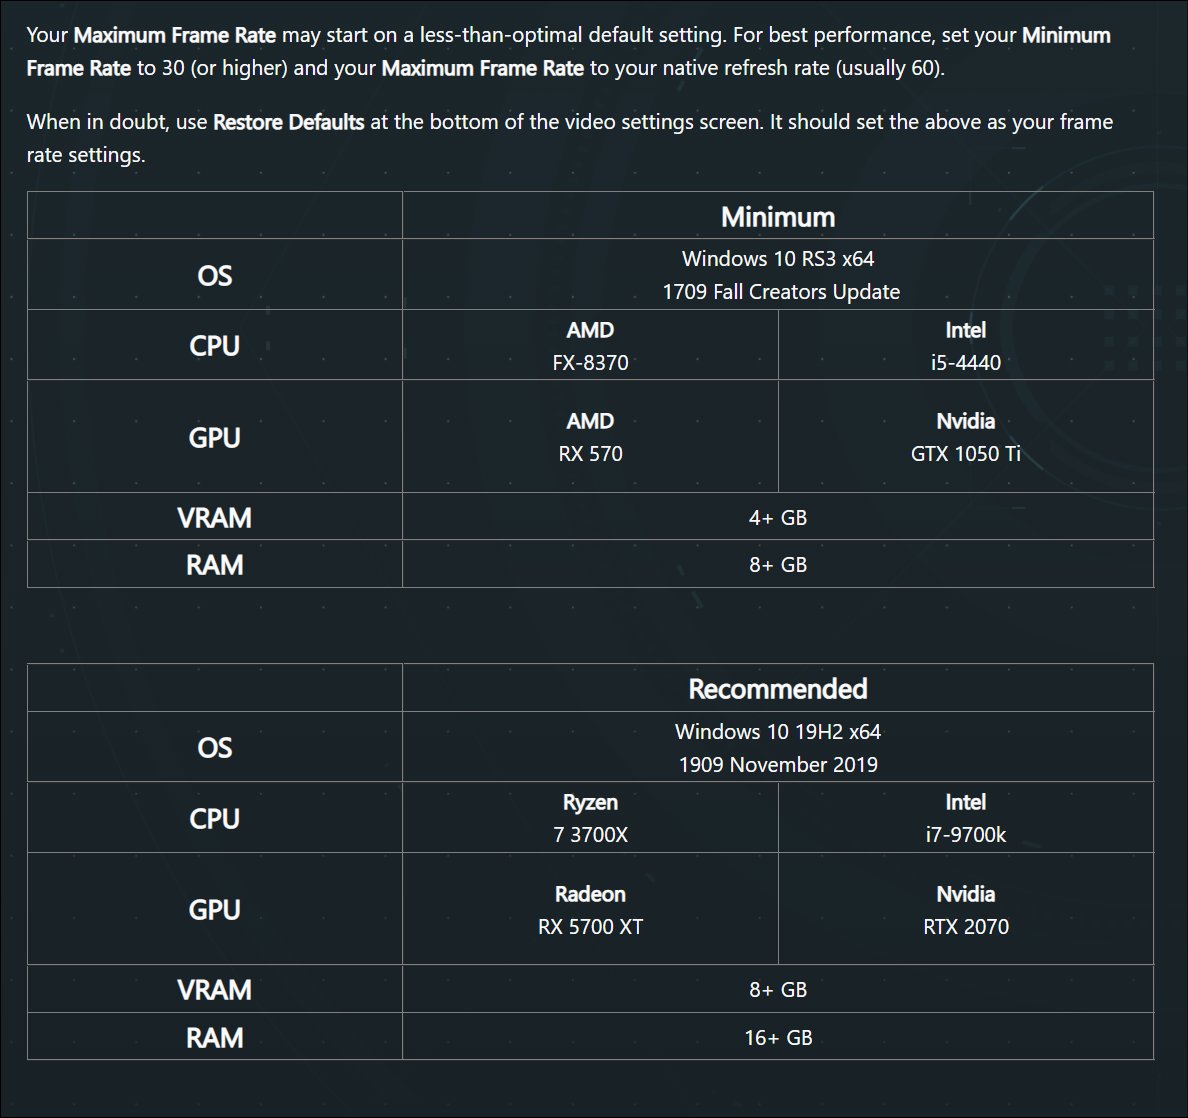The image size is (1188, 1118).
Task: Click the bold Restore Defaults text
Action: [288, 122]
